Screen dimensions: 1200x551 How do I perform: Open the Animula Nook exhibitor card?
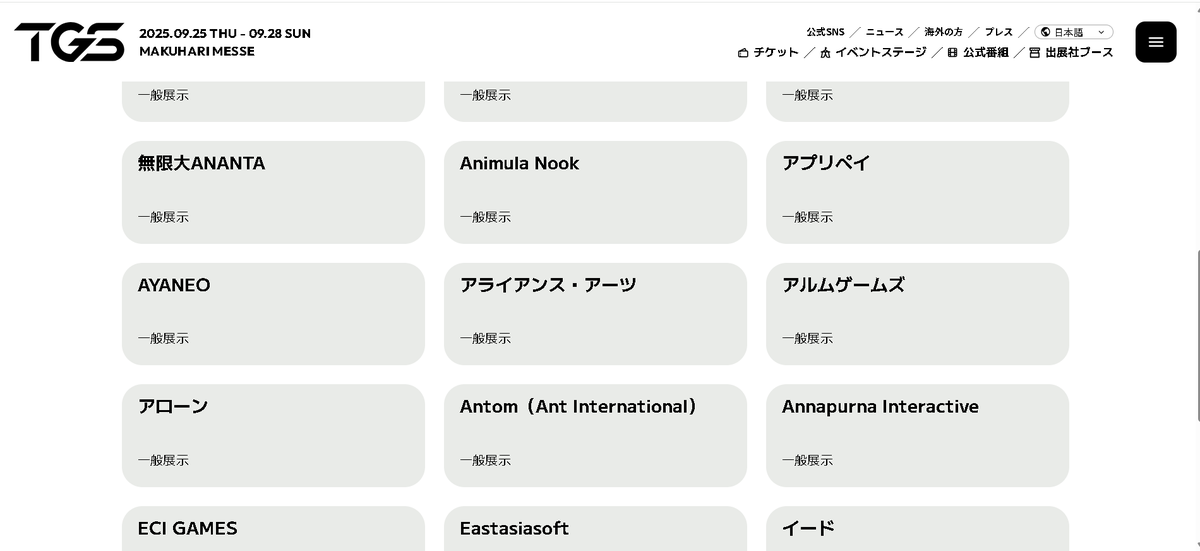point(595,192)
